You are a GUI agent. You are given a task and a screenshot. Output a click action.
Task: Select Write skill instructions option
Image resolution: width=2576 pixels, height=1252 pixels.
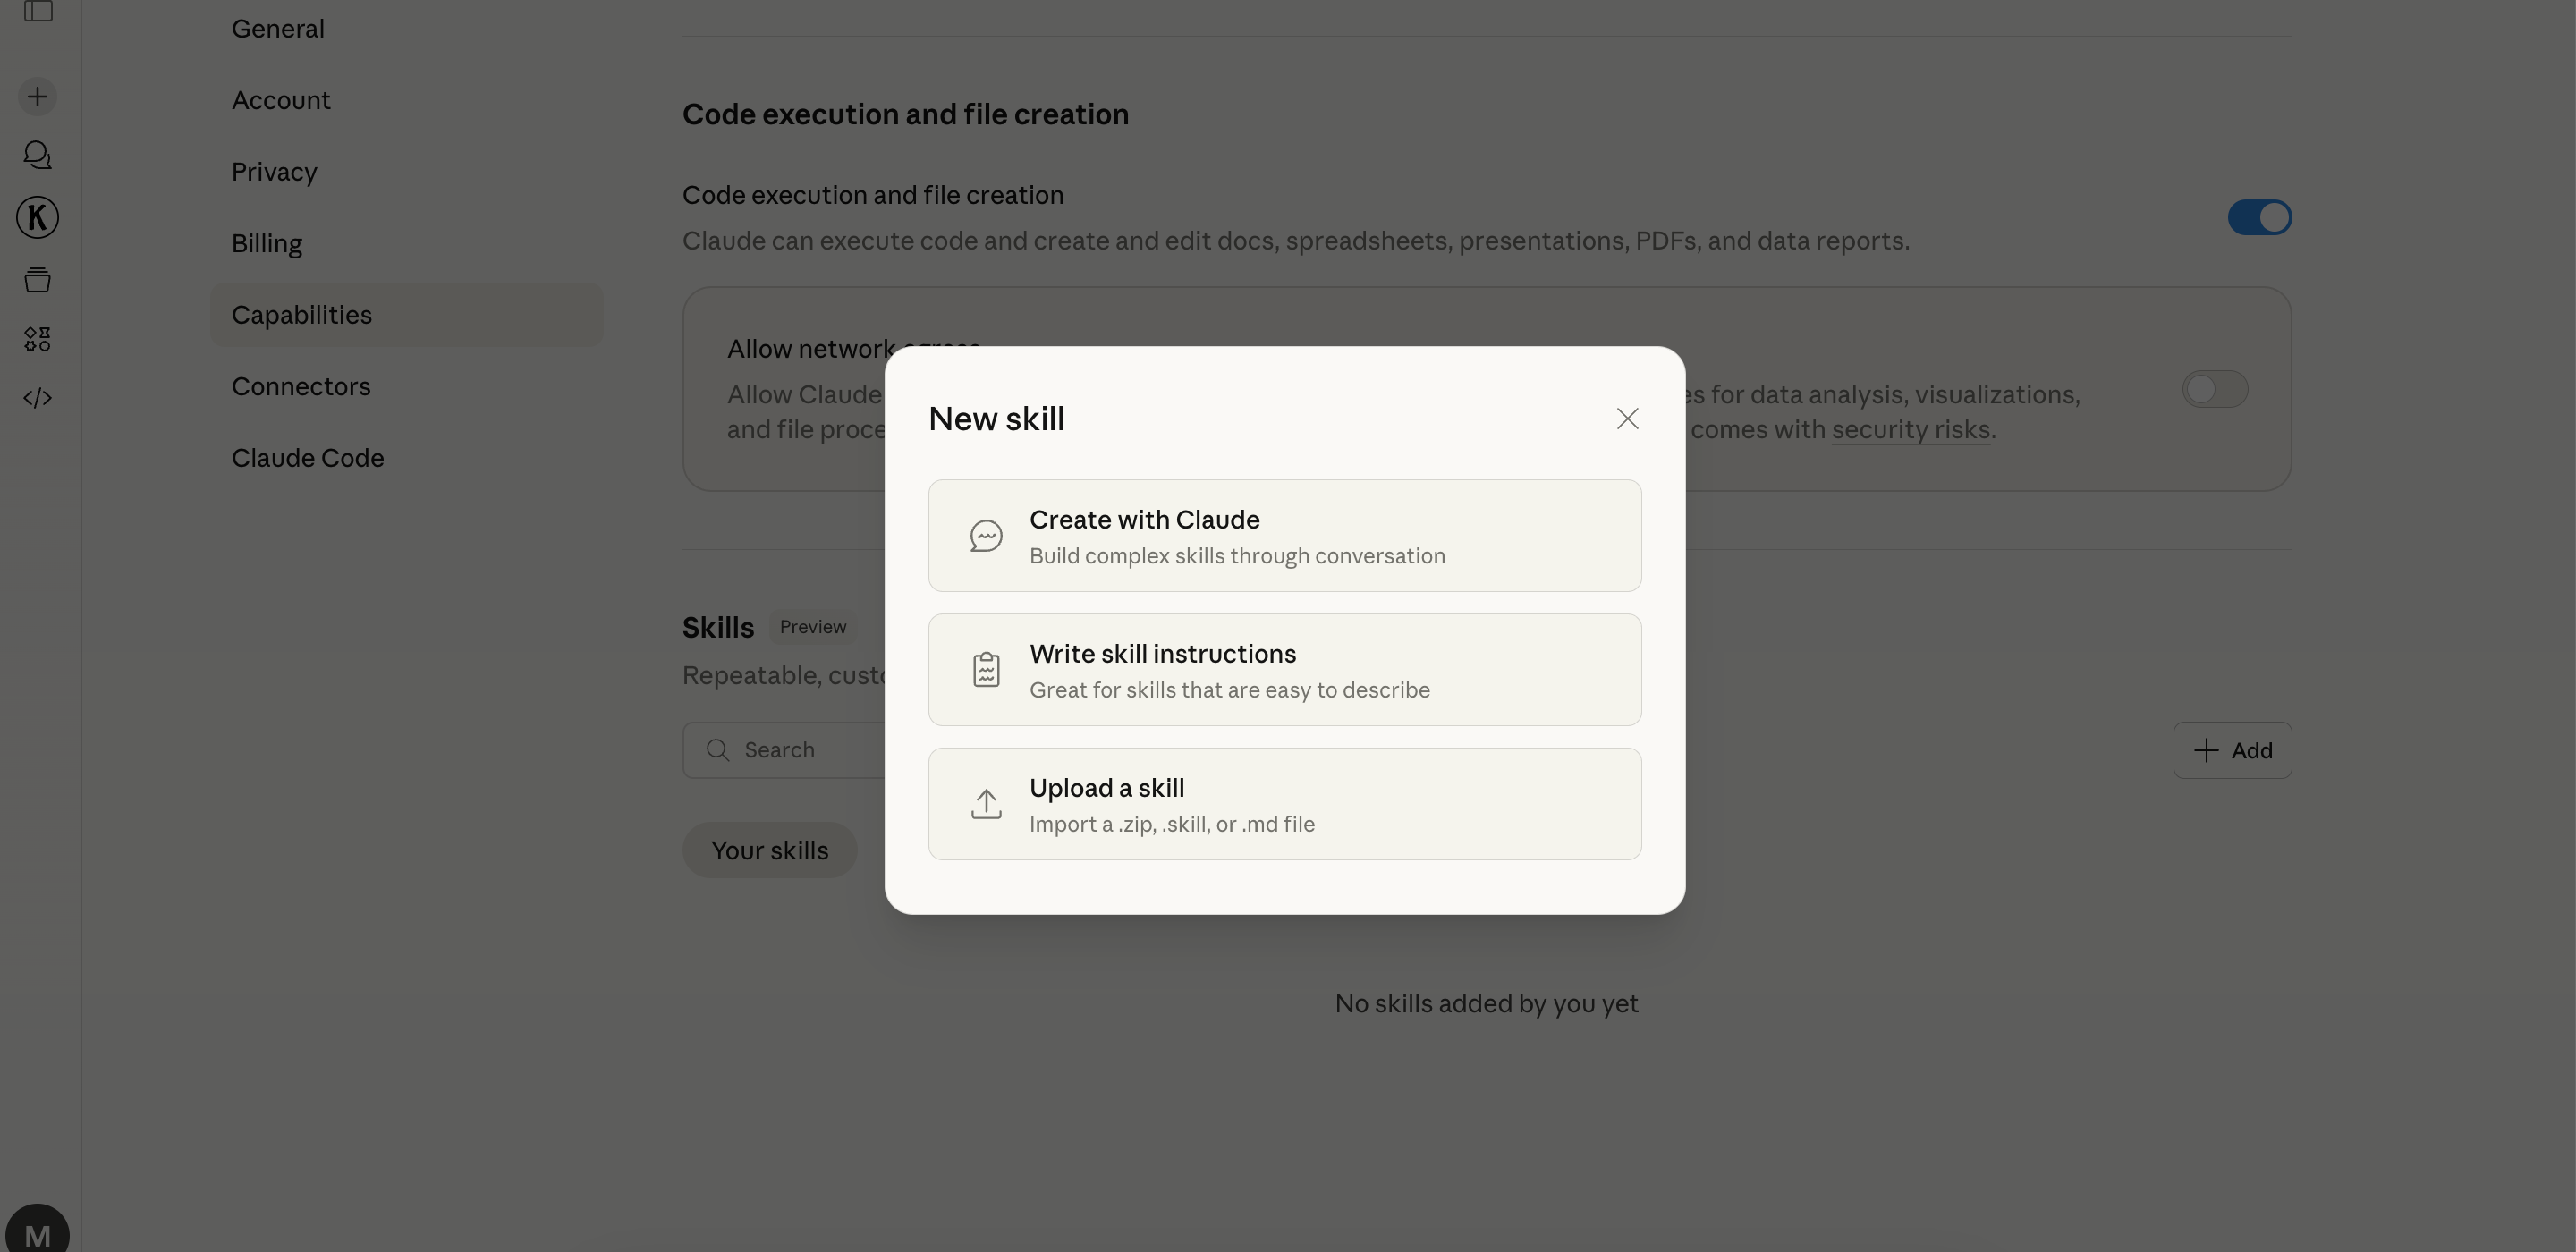tap(1284, 670)
